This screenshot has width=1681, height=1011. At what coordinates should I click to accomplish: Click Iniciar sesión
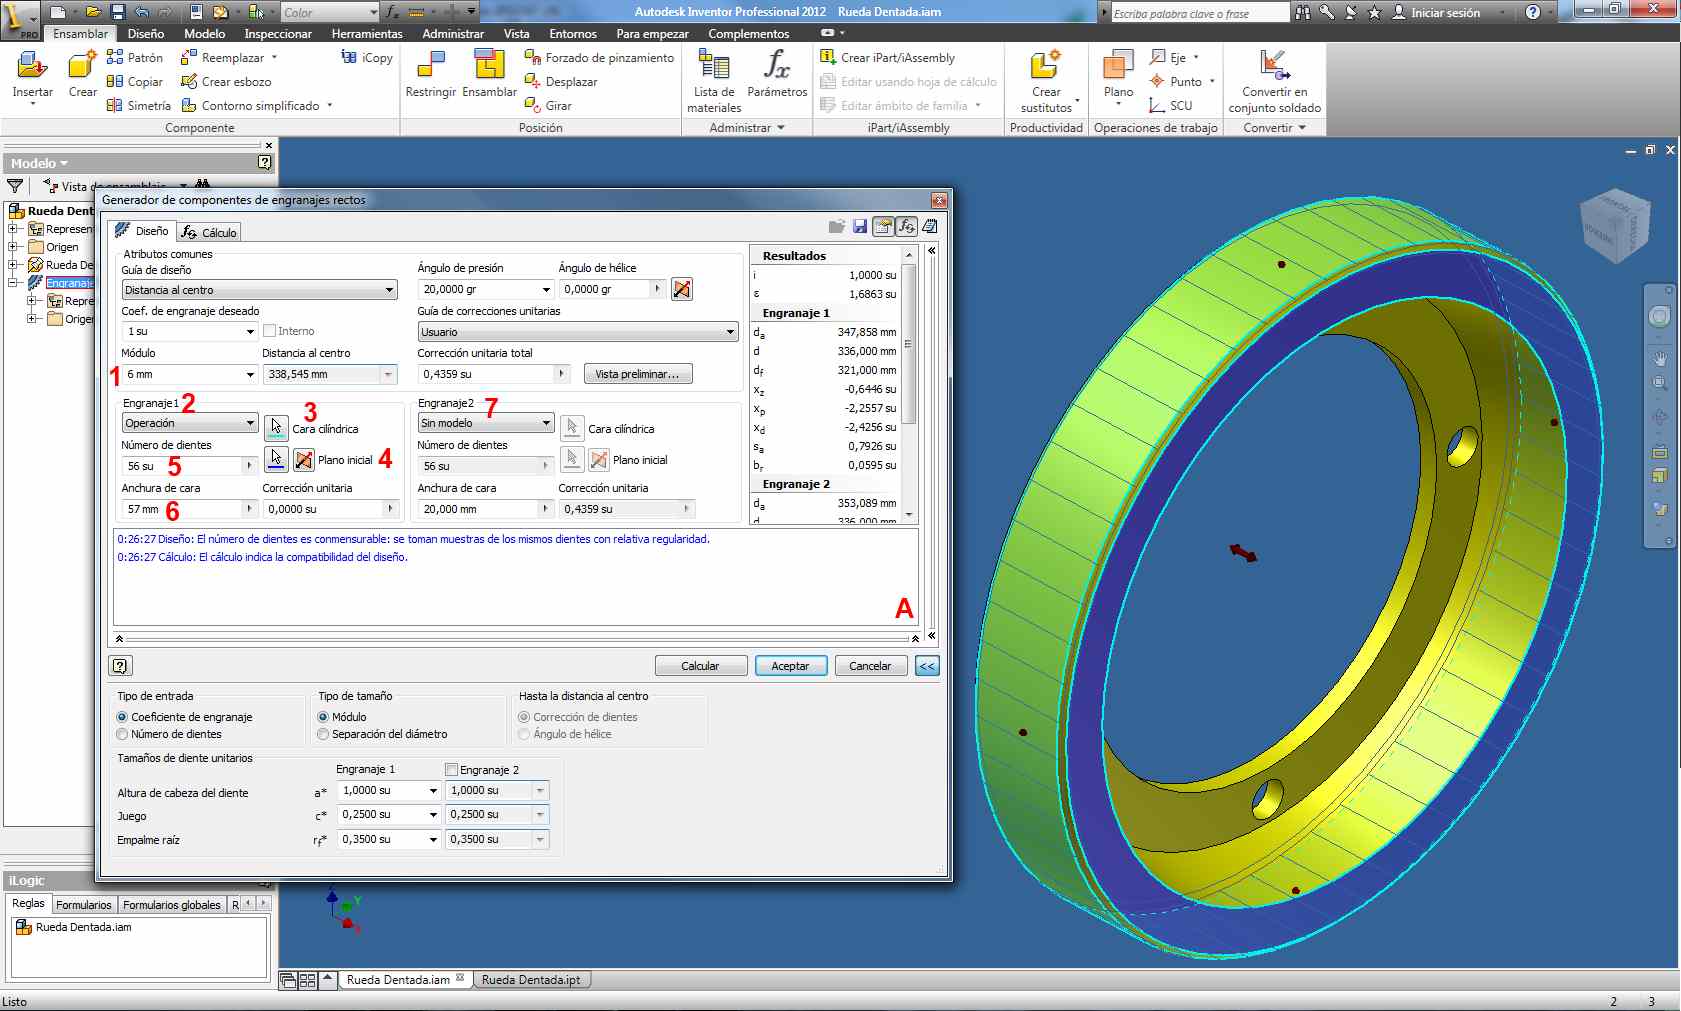[x=1436, y=13]
